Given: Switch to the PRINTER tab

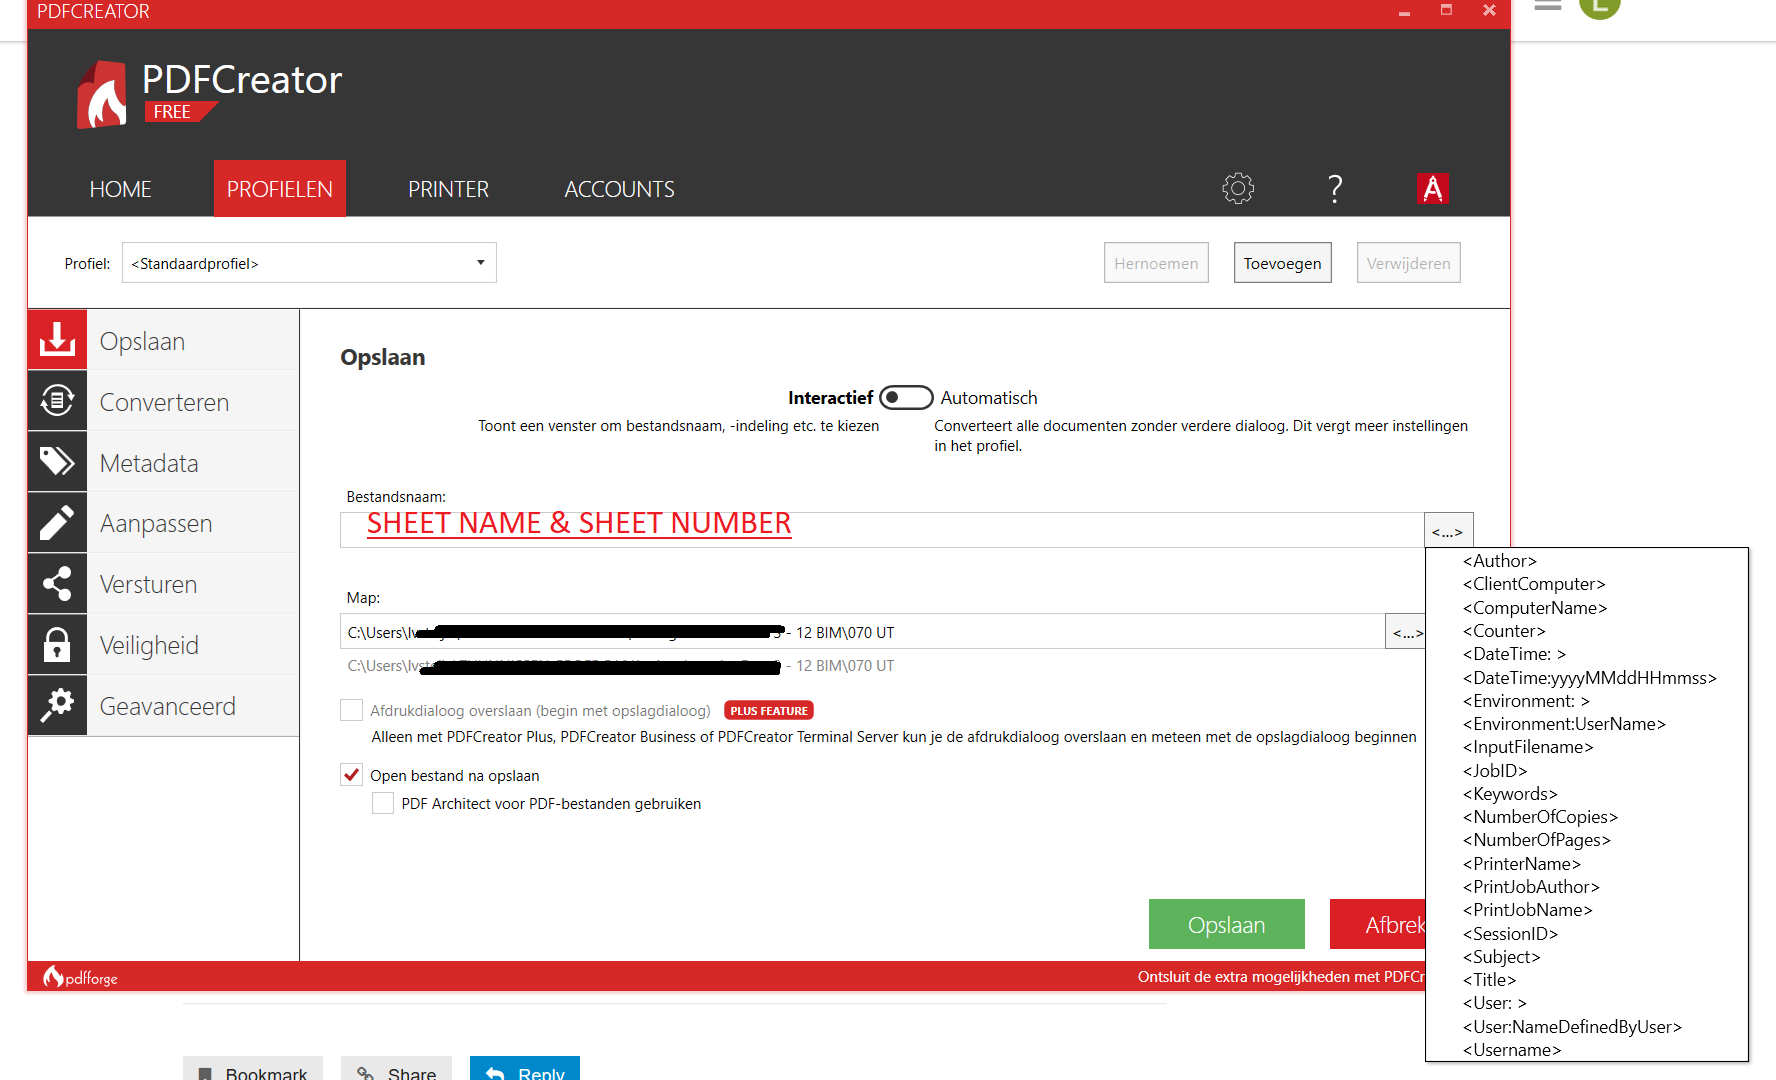Looking at the screenshot, I should click(448, 189).
